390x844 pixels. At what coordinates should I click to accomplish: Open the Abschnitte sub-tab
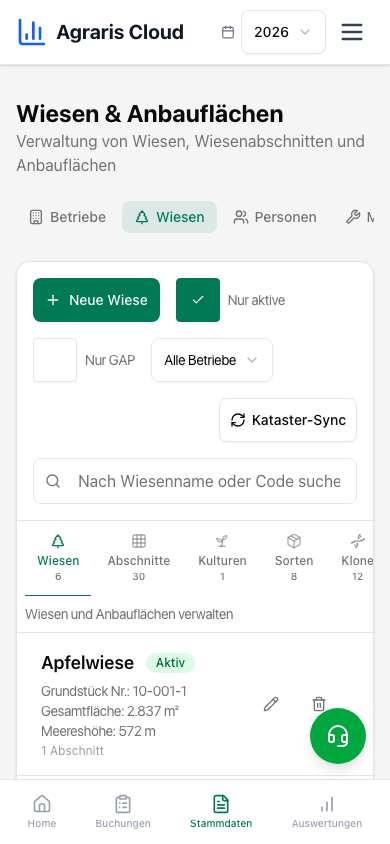[139, 558]
